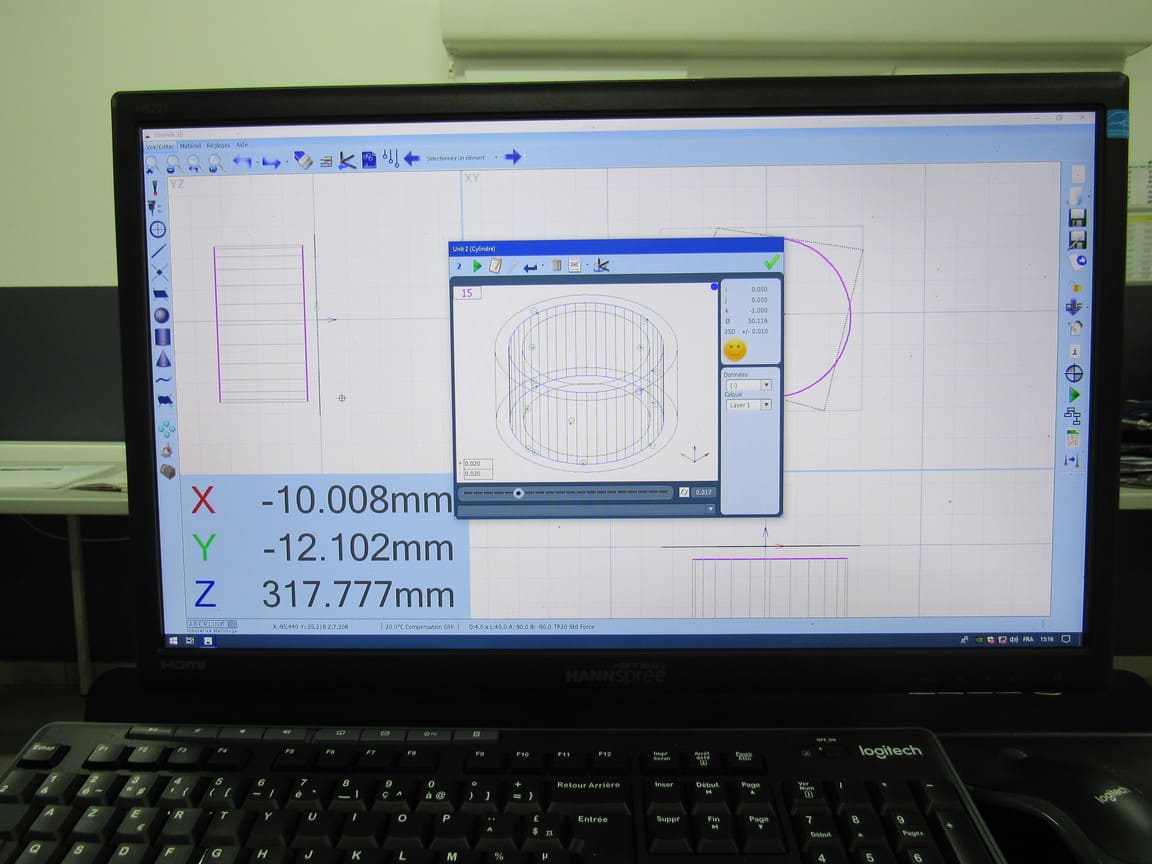The width and height of the screenshot is (1152, 864).
Task: Click the save floppy disk icon
Action: point(1077,217)
